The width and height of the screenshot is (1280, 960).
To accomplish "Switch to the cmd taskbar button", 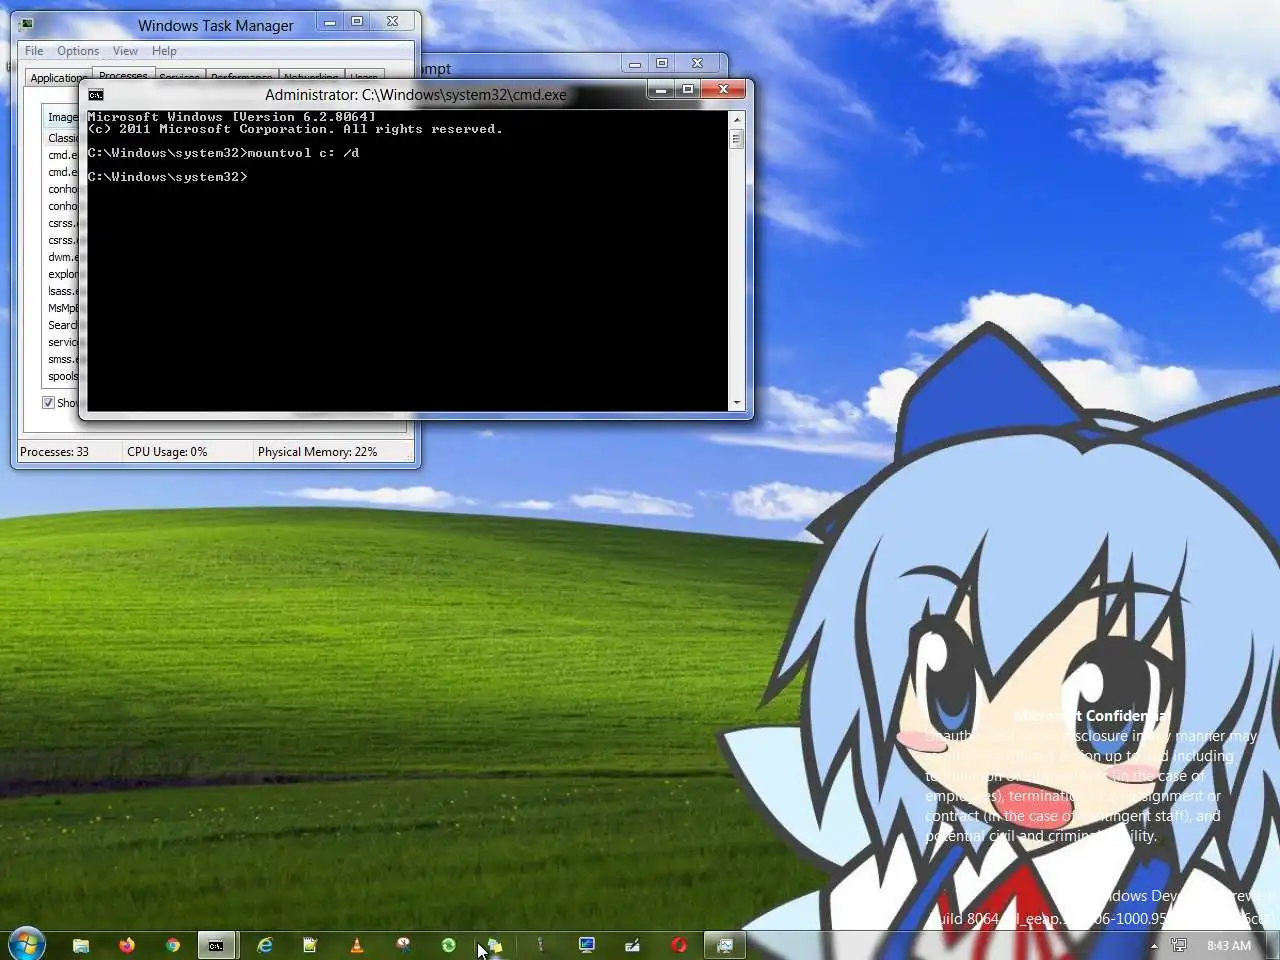I will pos(216,945).
